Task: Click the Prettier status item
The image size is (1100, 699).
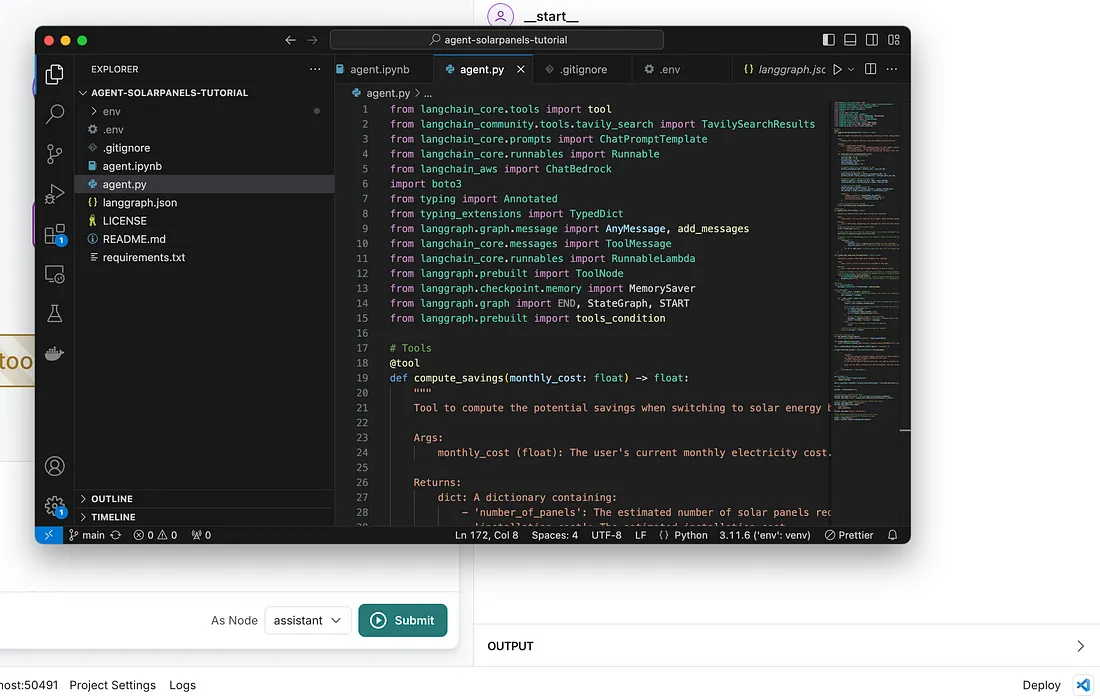Action: (849, 535)
